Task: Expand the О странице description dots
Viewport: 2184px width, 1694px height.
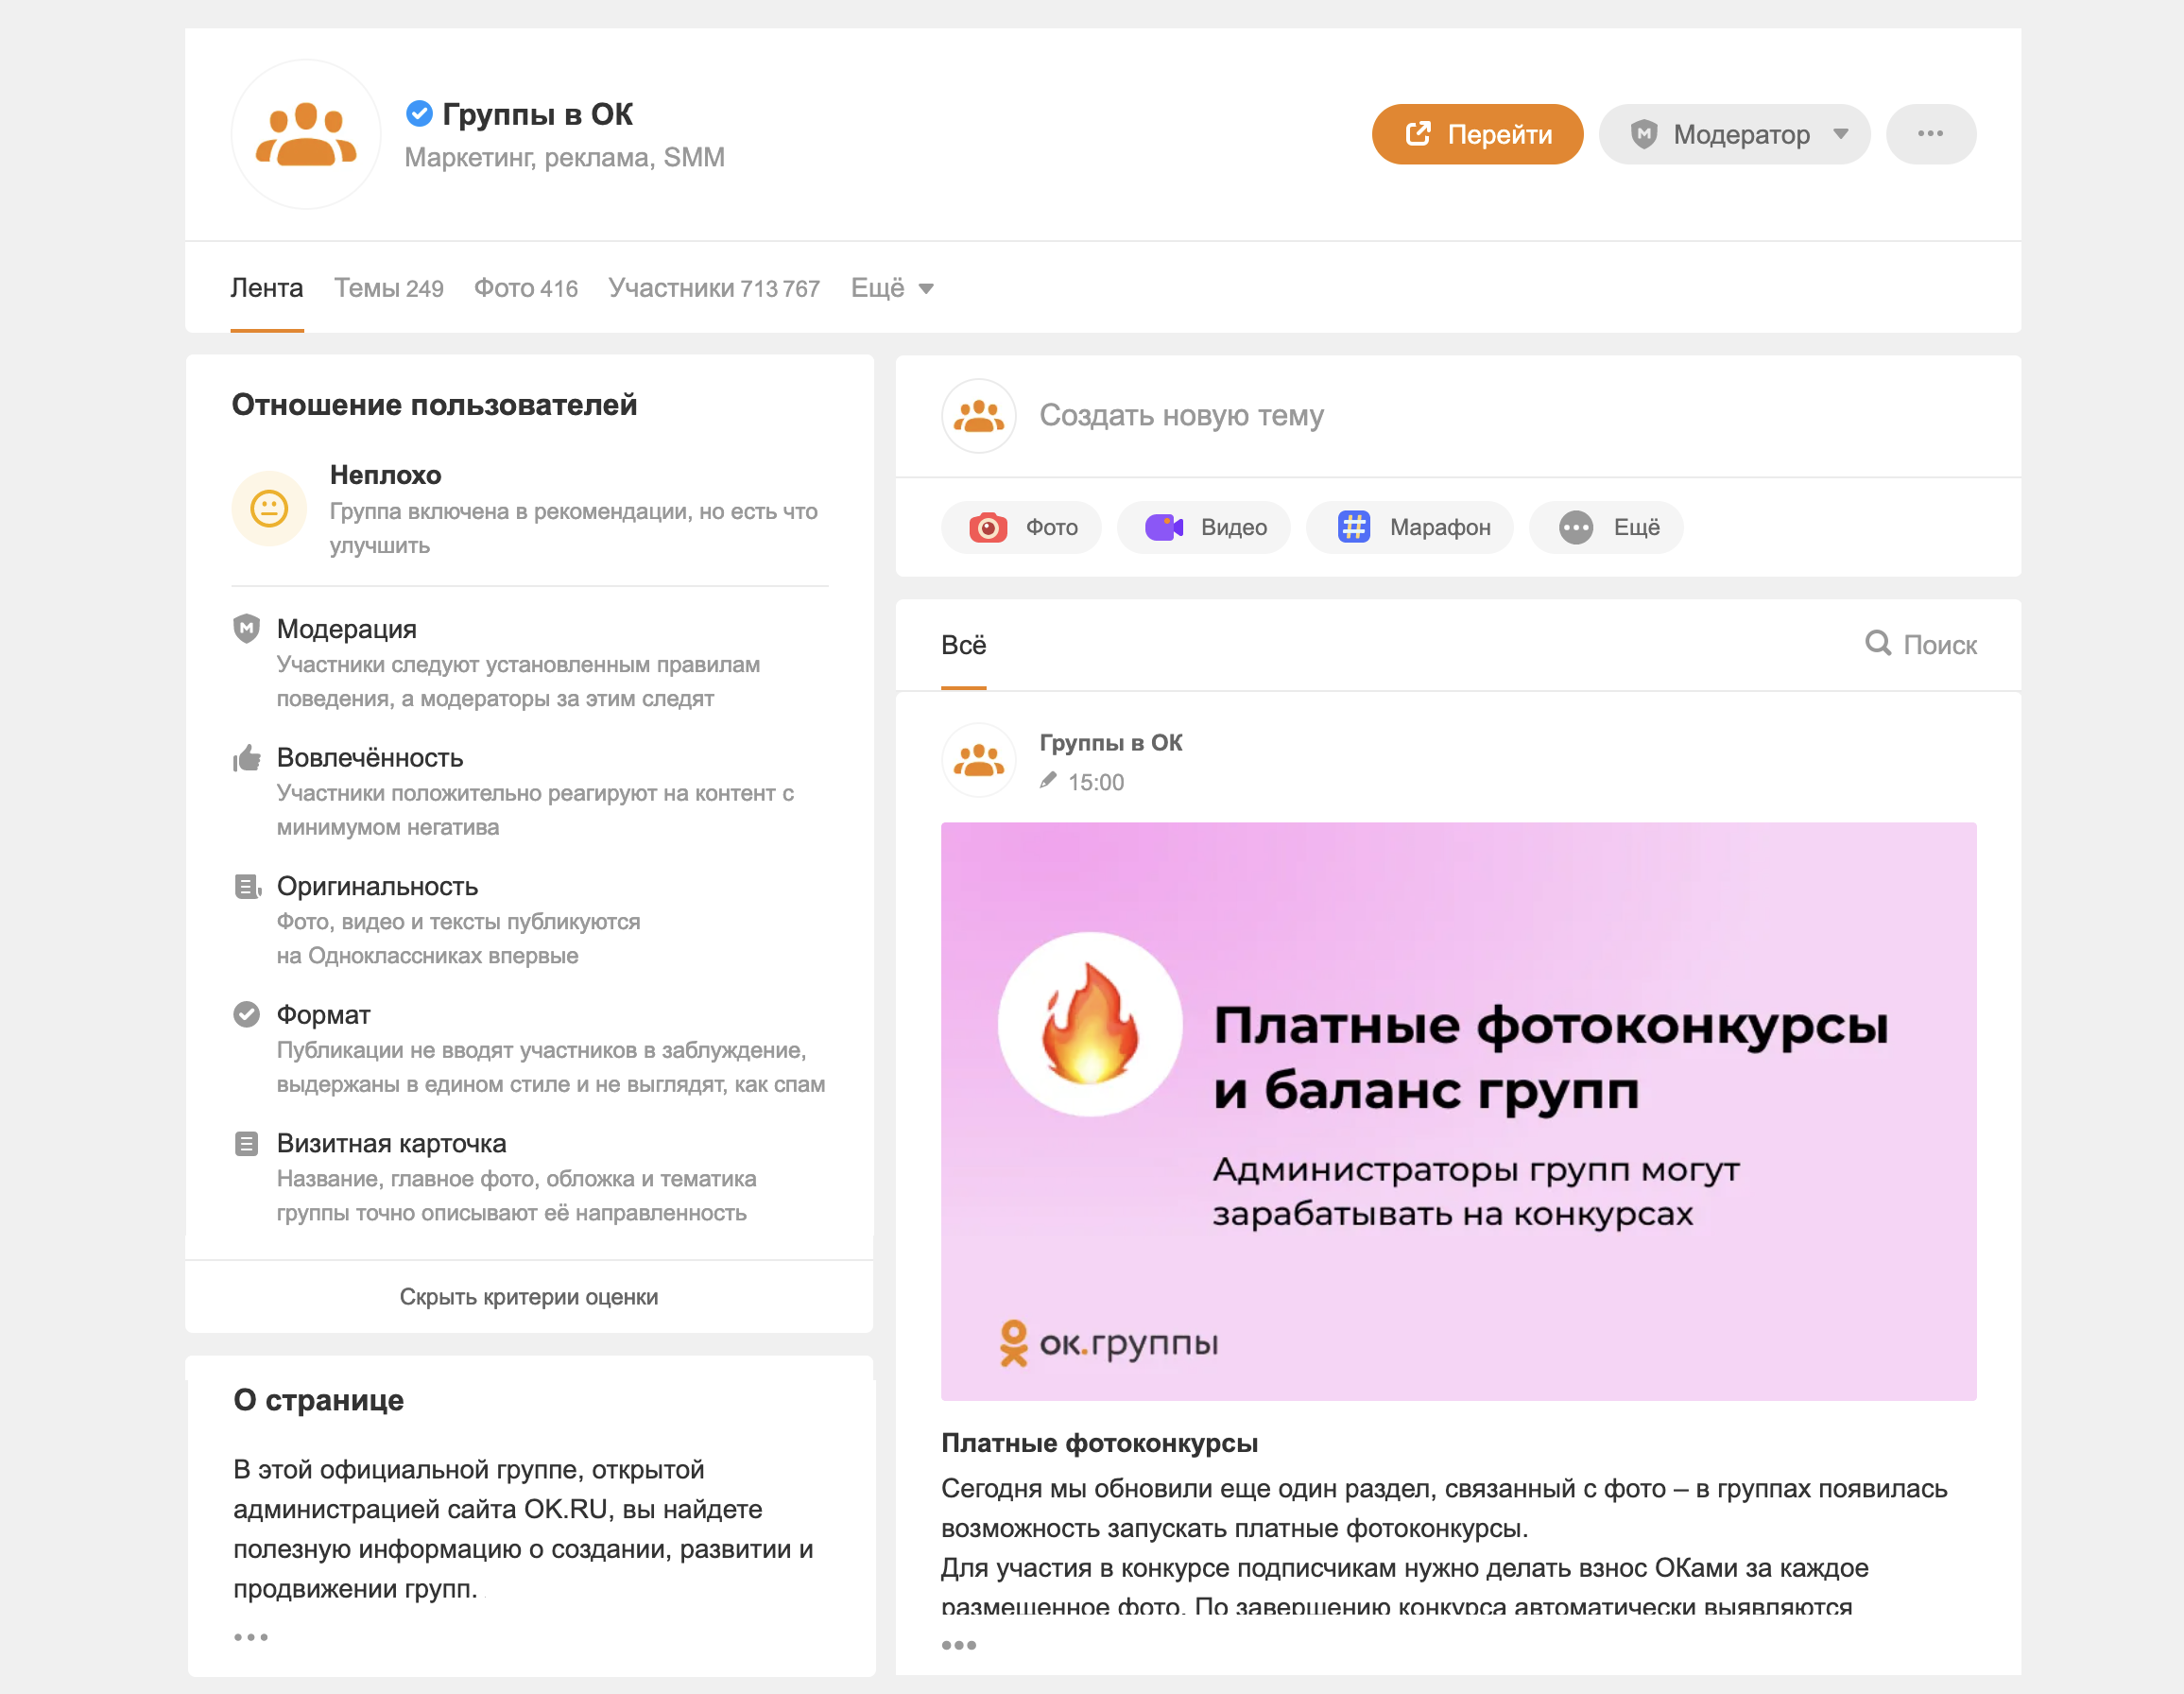Action: coord(250,1637)
